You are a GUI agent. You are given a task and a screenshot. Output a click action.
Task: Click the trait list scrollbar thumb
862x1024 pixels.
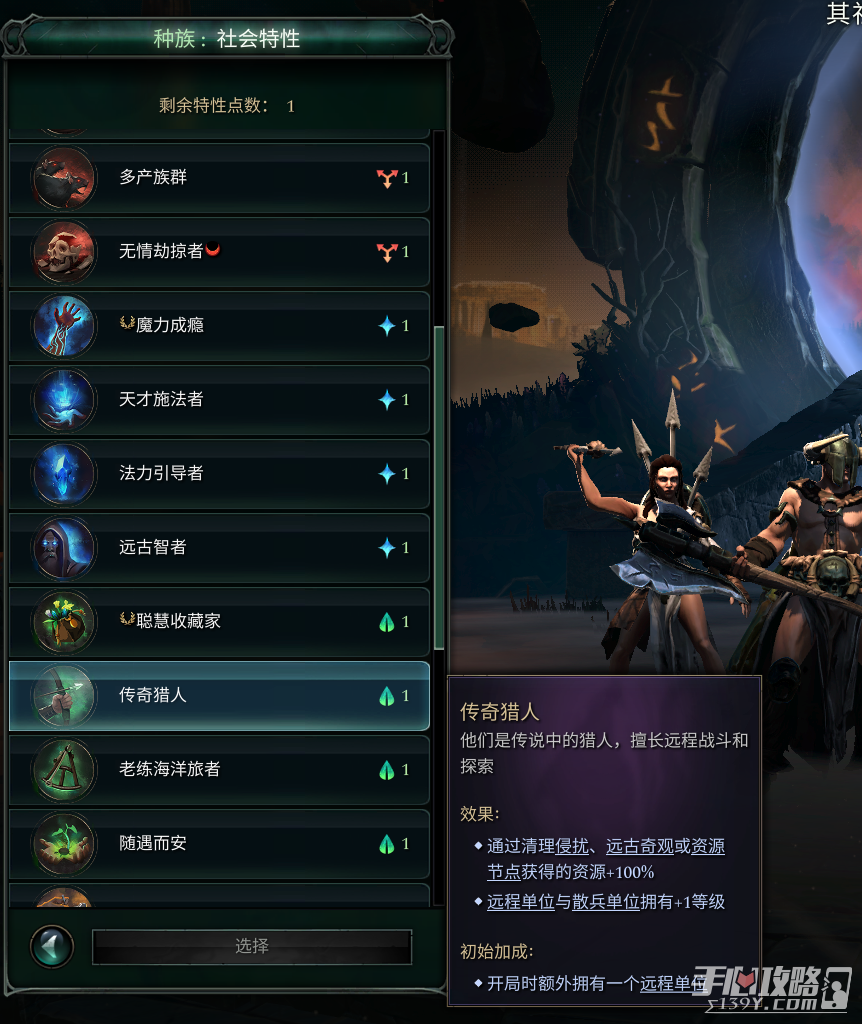439,487
